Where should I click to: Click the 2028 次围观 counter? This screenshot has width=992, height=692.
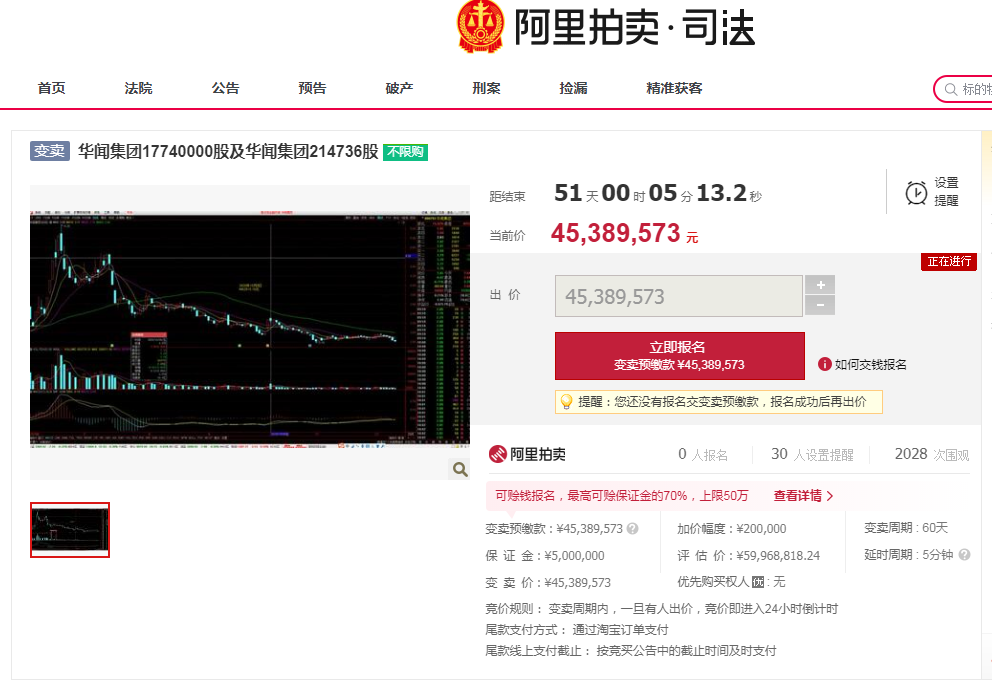pyautogui.click(x=931, y=454)
